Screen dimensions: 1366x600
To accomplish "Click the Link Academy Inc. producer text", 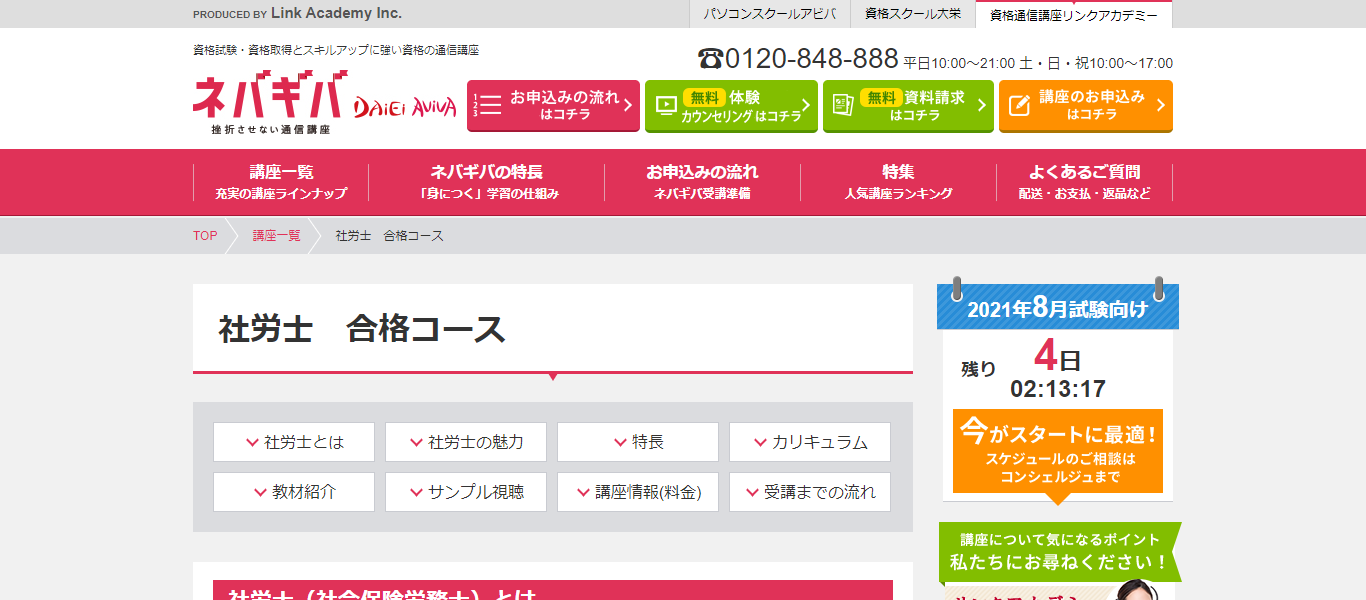I will click(x=336, y=13).
